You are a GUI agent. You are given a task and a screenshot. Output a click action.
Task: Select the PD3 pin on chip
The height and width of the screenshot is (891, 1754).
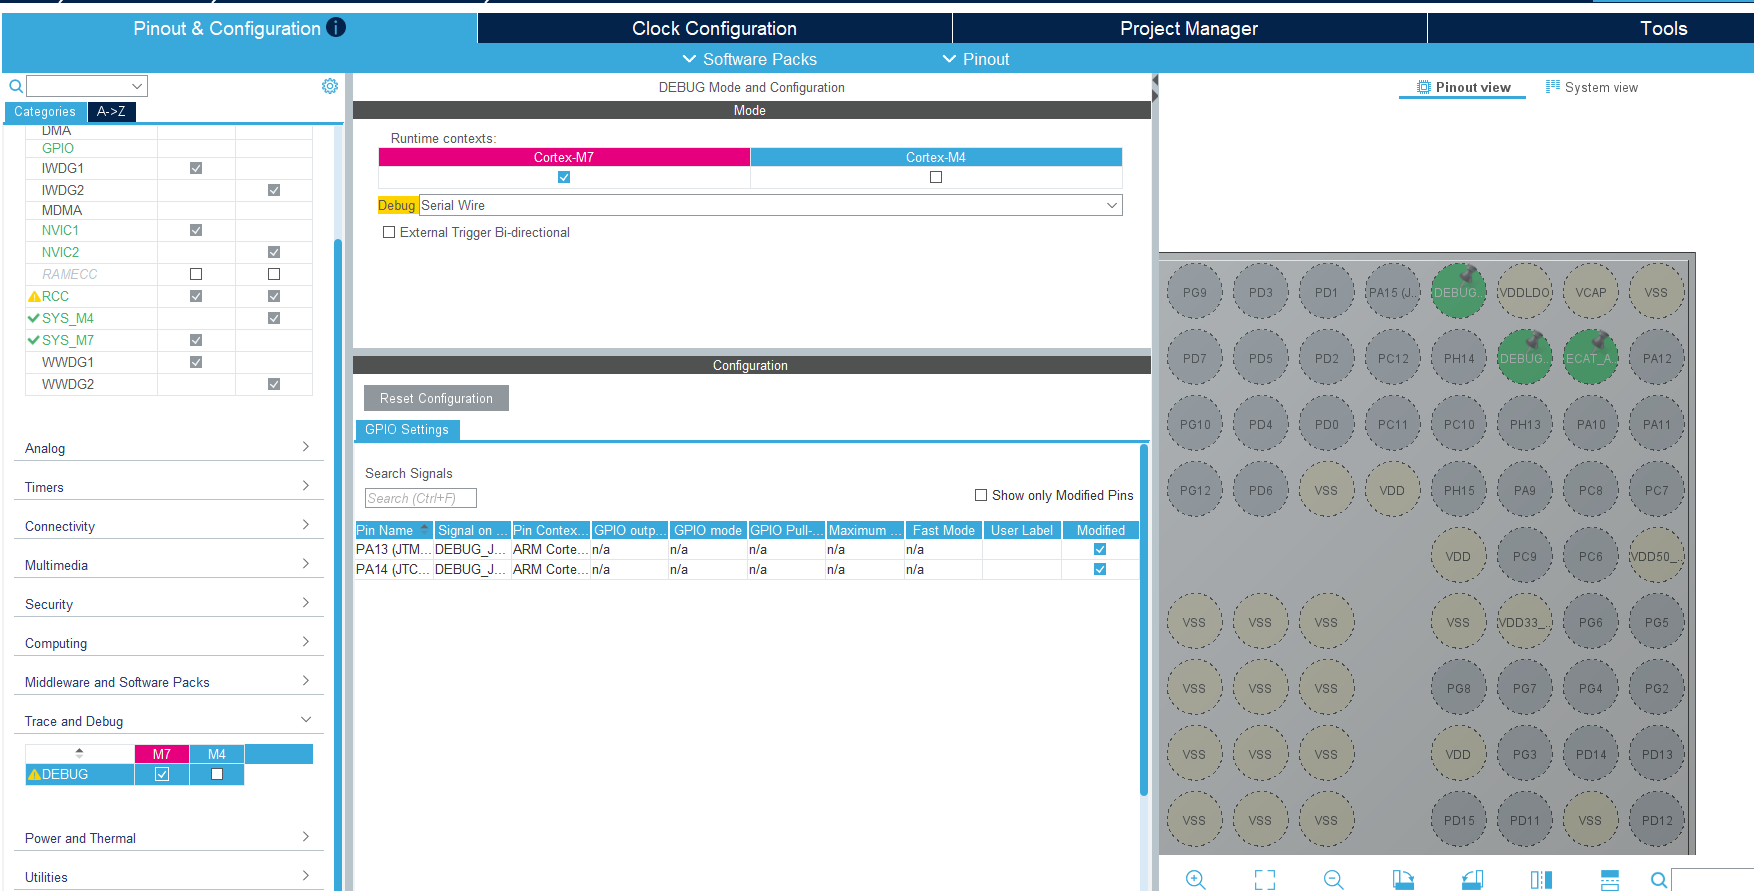[1260, 292]
